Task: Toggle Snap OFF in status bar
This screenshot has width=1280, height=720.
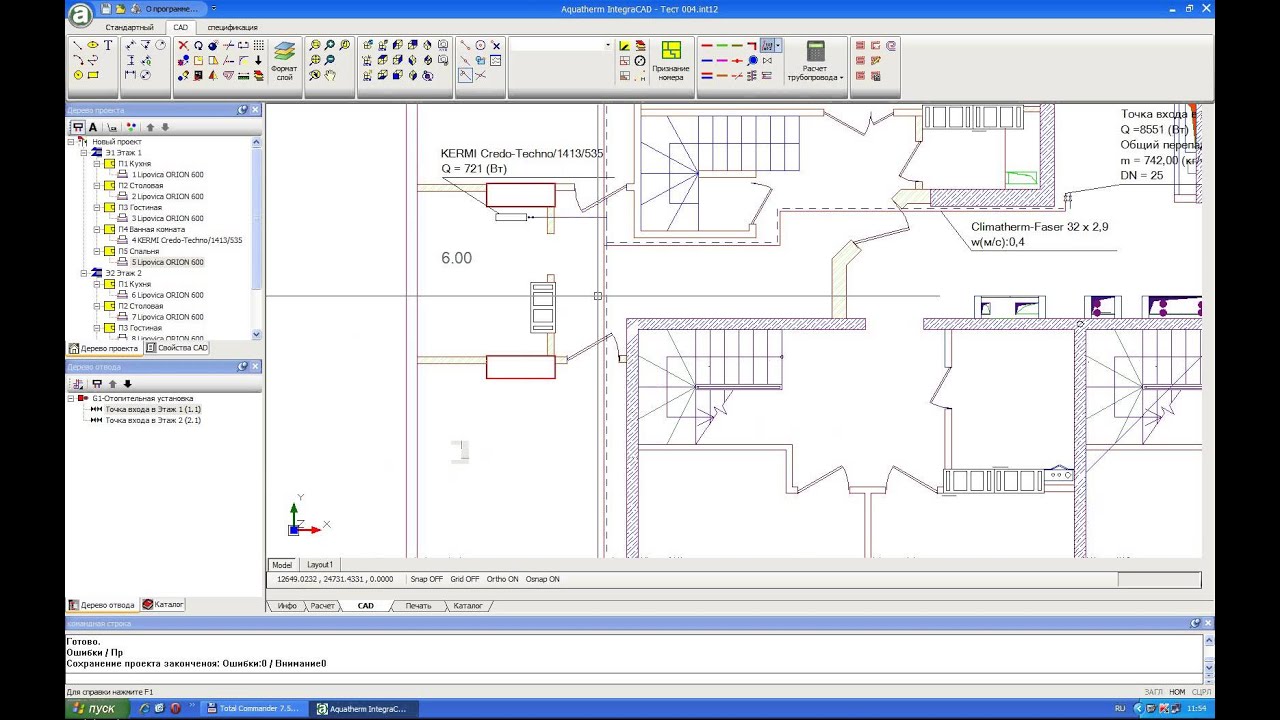Action: click(427, 579)
